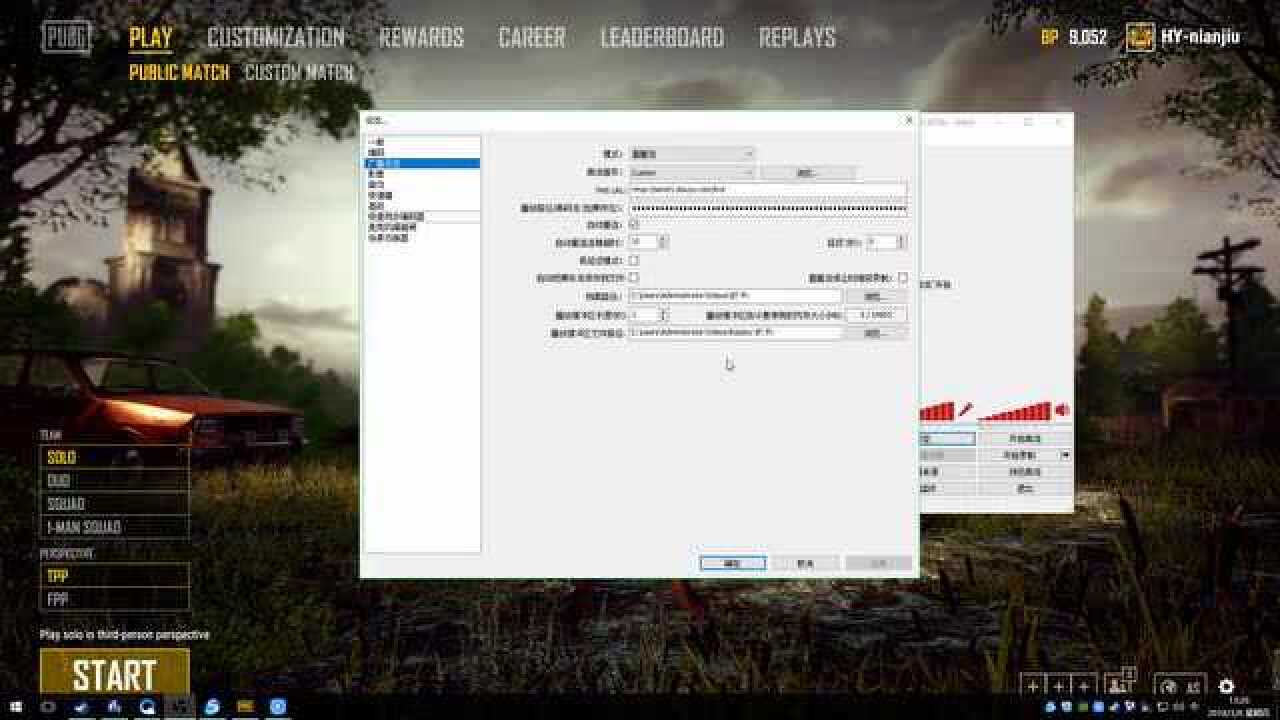Open the Windows Start menu
The height and width of the screenshot is (720, 1280).
(17, 707)
